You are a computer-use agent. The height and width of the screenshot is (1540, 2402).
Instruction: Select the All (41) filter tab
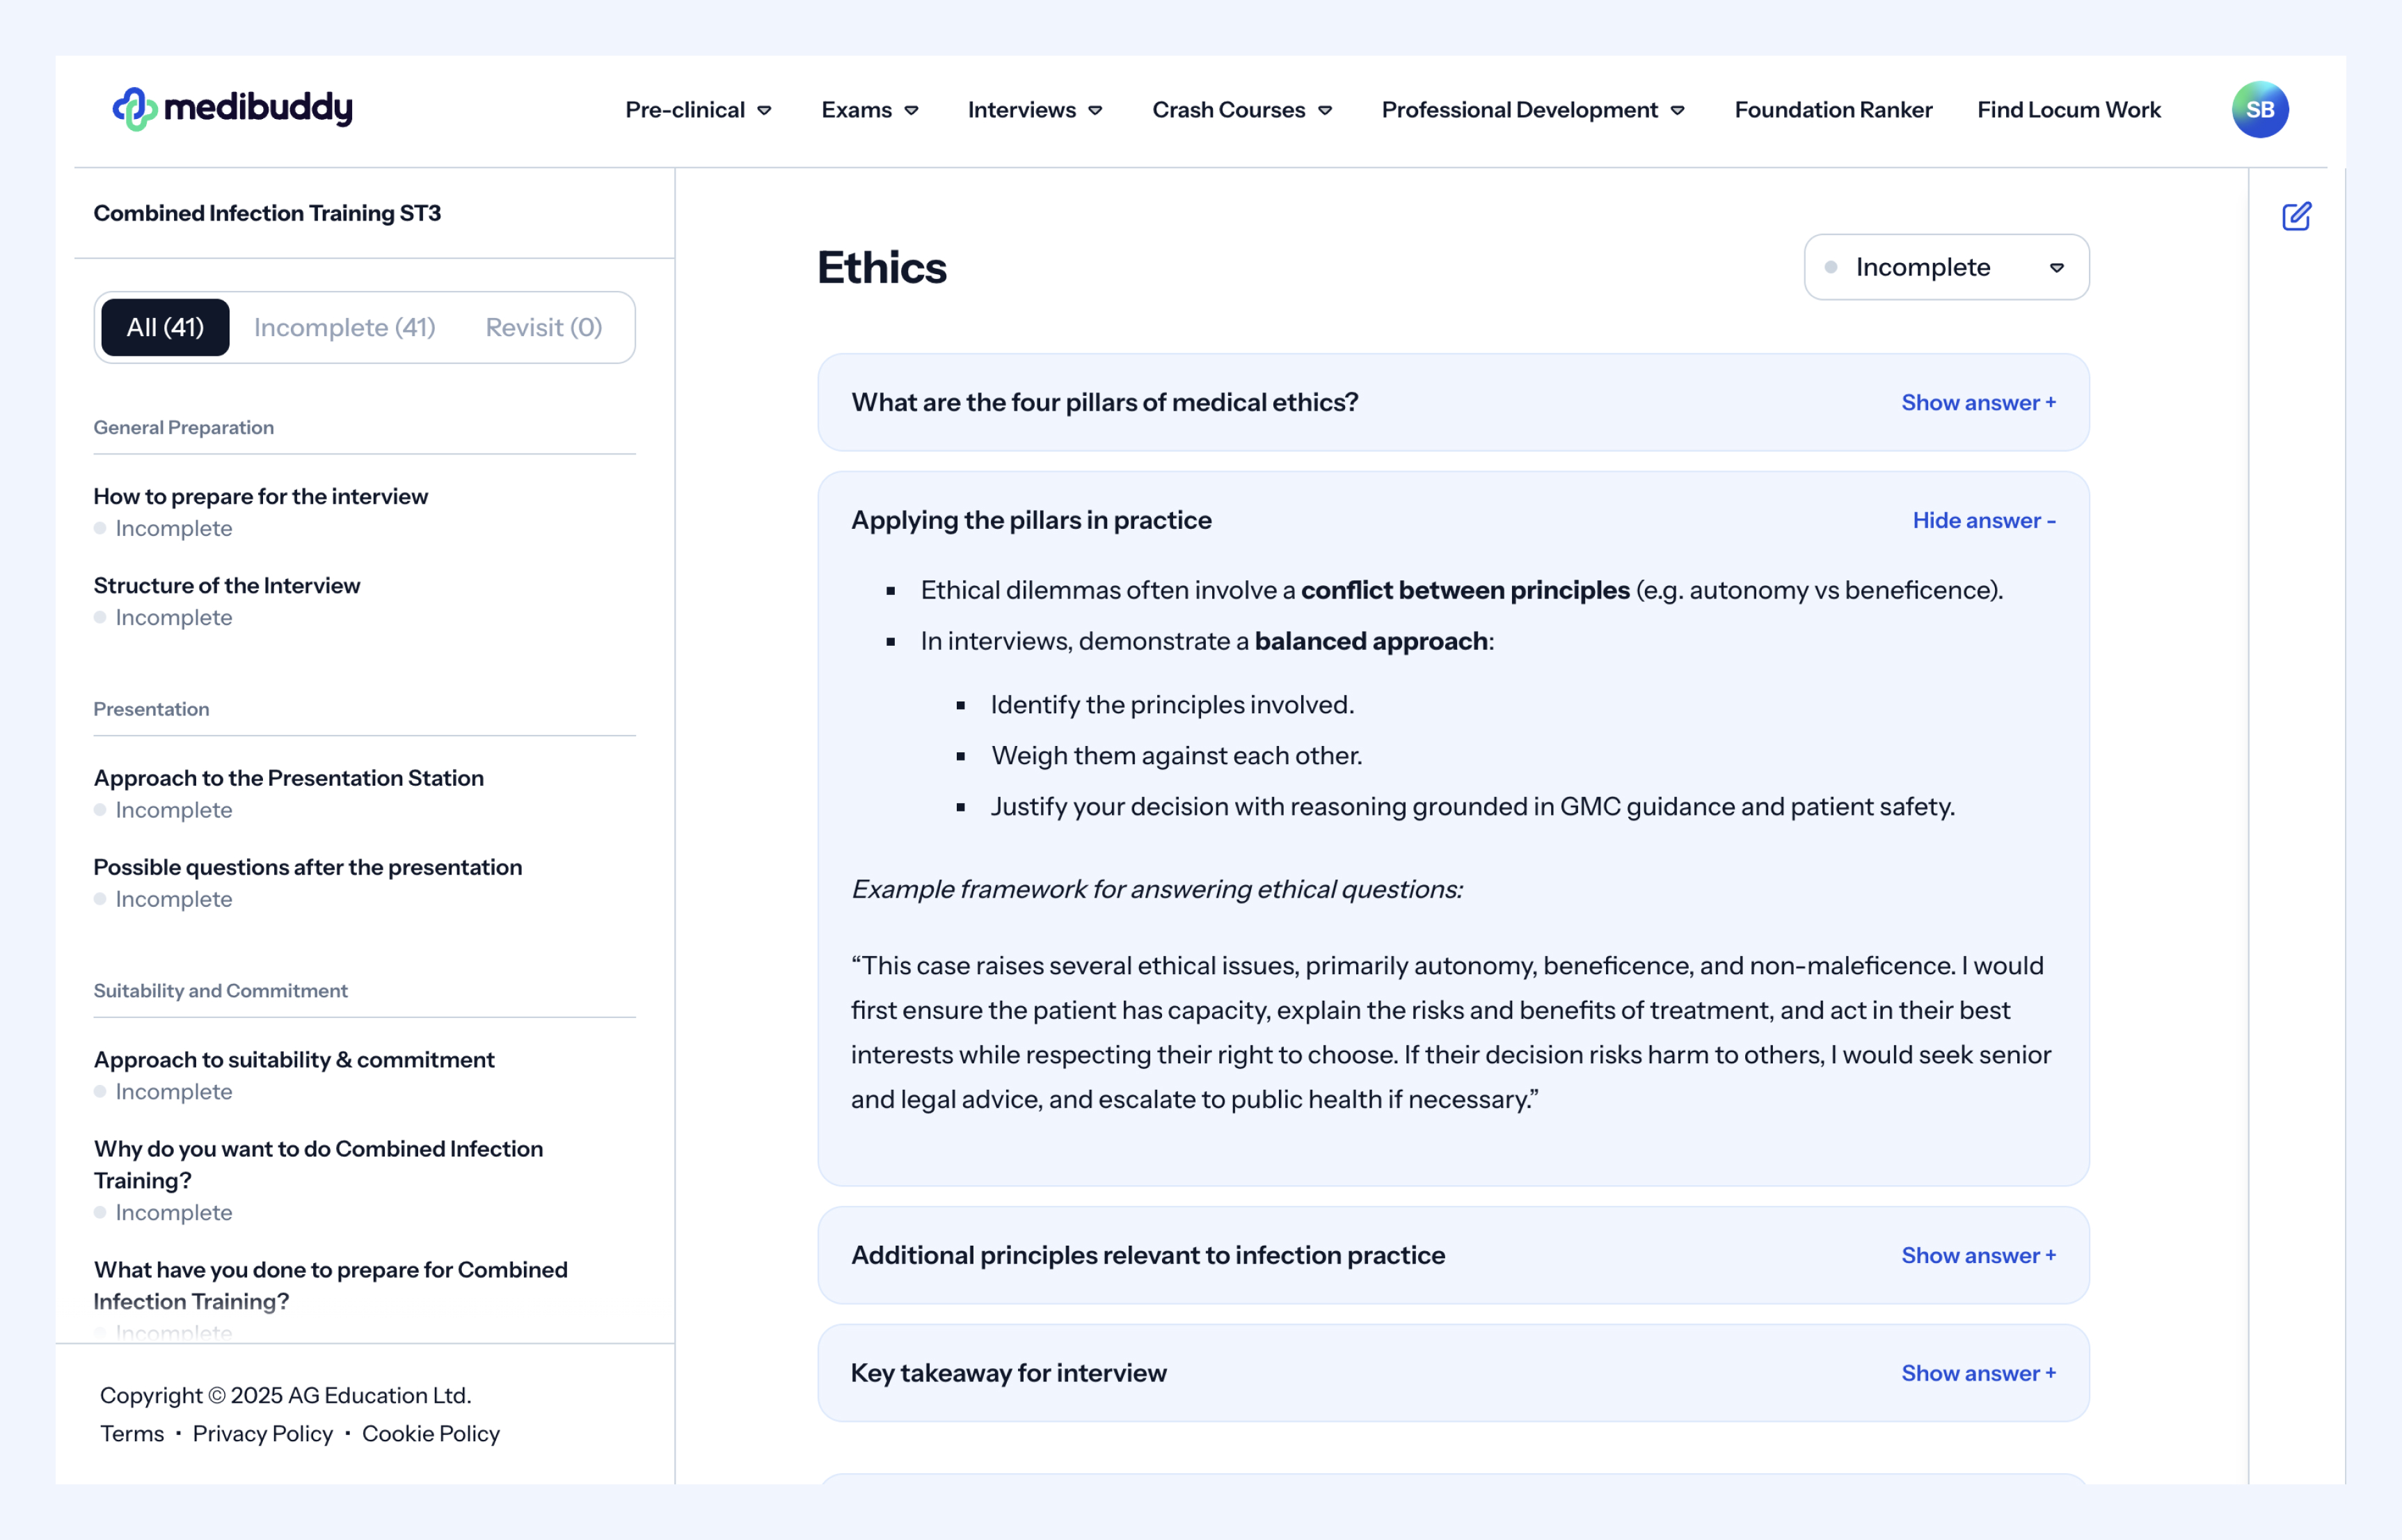click(165, 328)
